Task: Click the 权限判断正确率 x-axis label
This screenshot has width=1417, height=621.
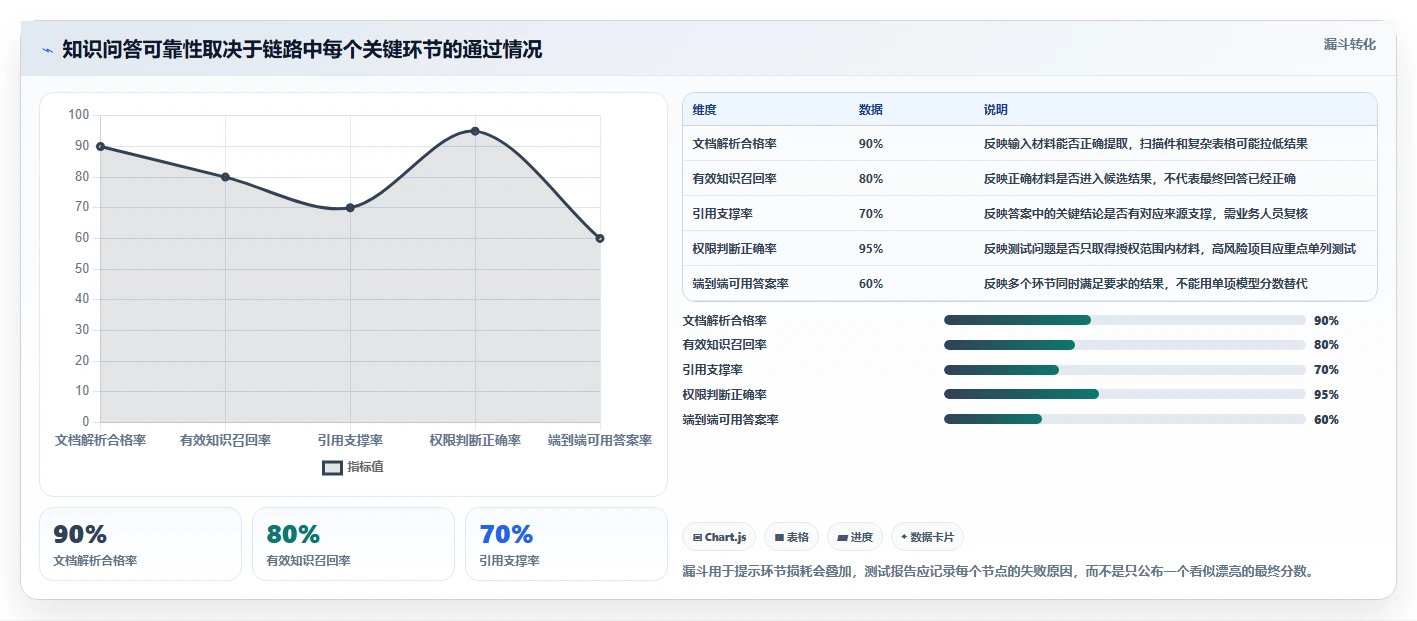Action: point(475,440)
